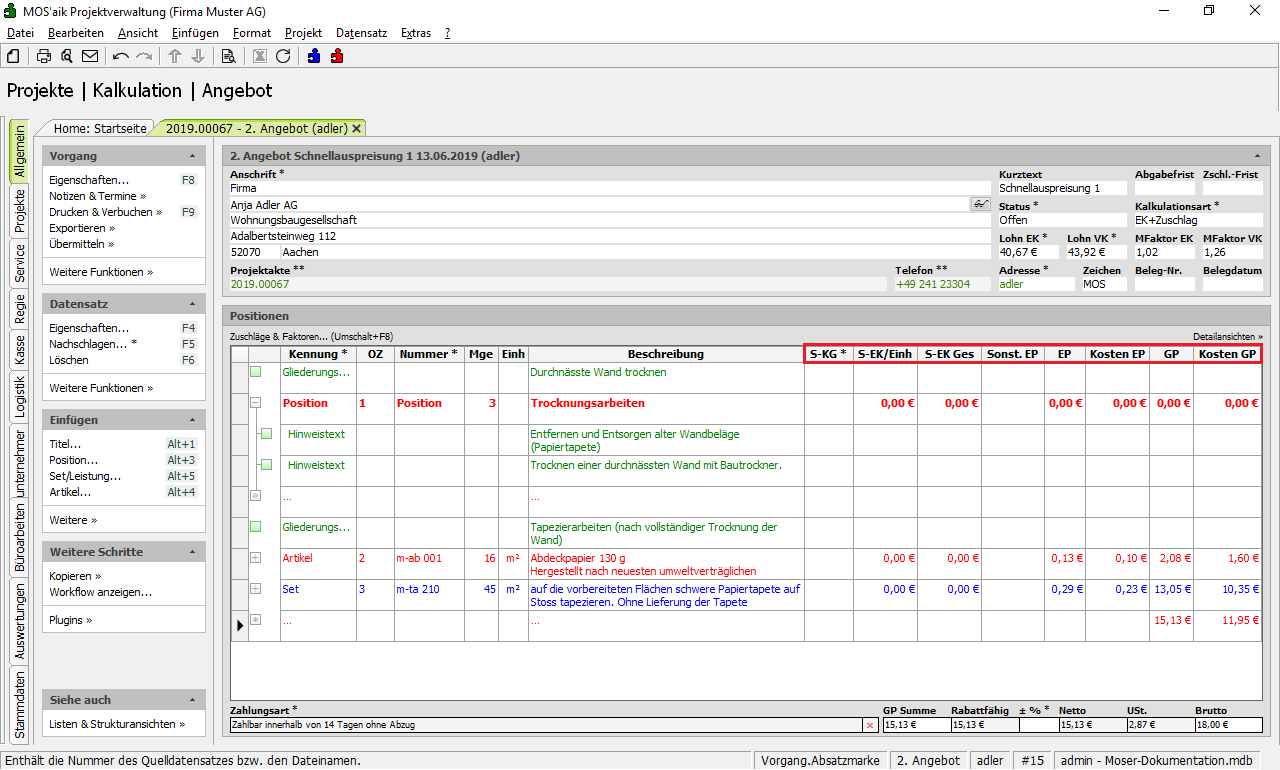Collapse the Vorgang panel section

pos(192,157)
